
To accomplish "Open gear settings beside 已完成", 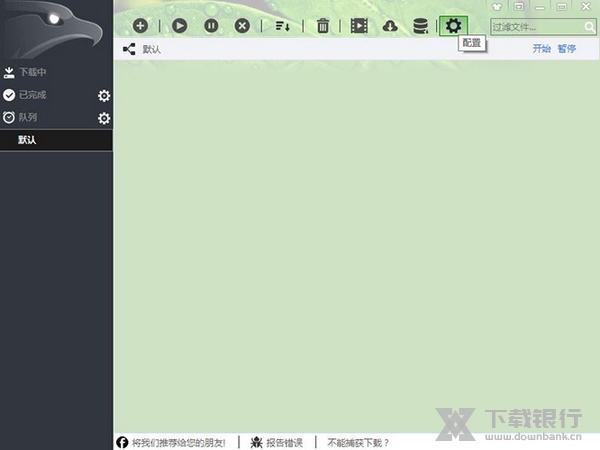I will pos(104,96).
